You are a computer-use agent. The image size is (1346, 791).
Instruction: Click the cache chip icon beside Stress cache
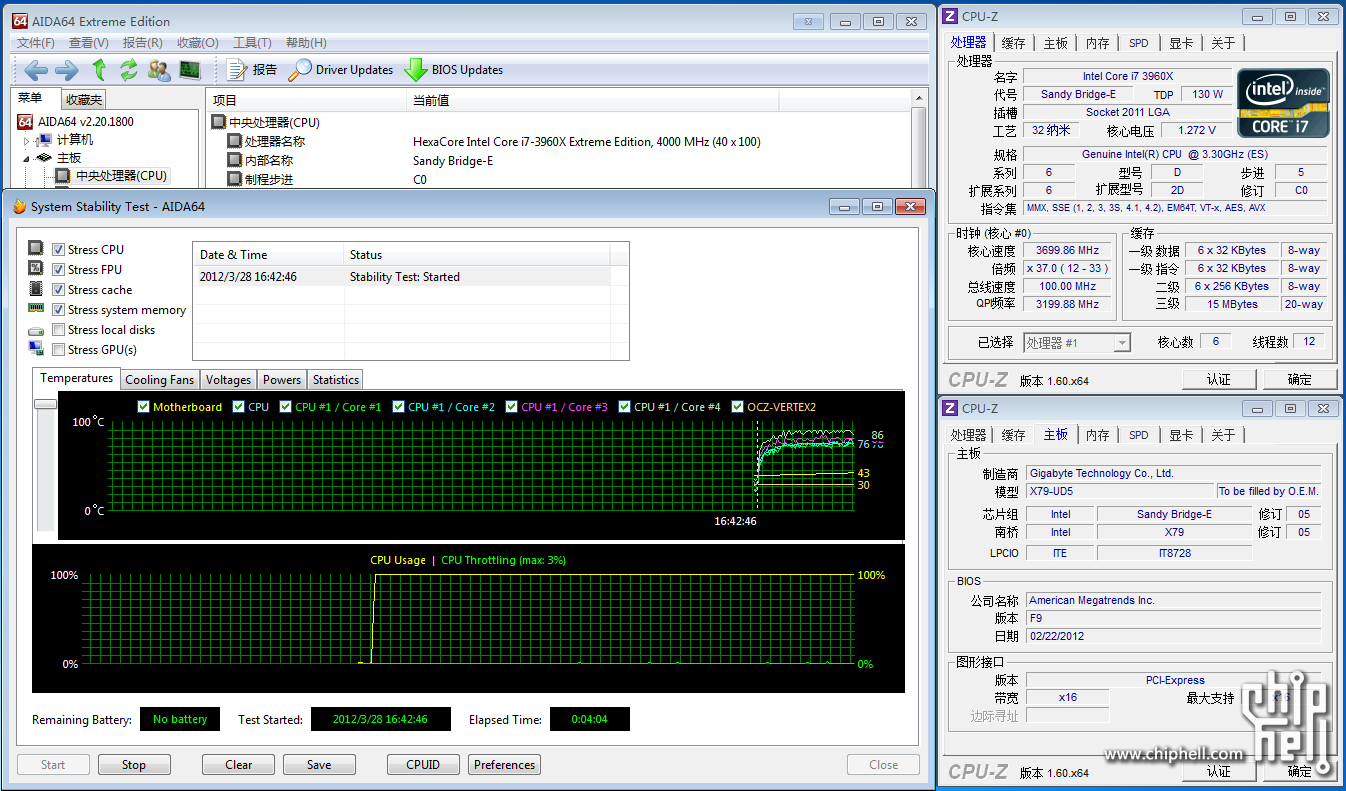(x=36, y=289)
